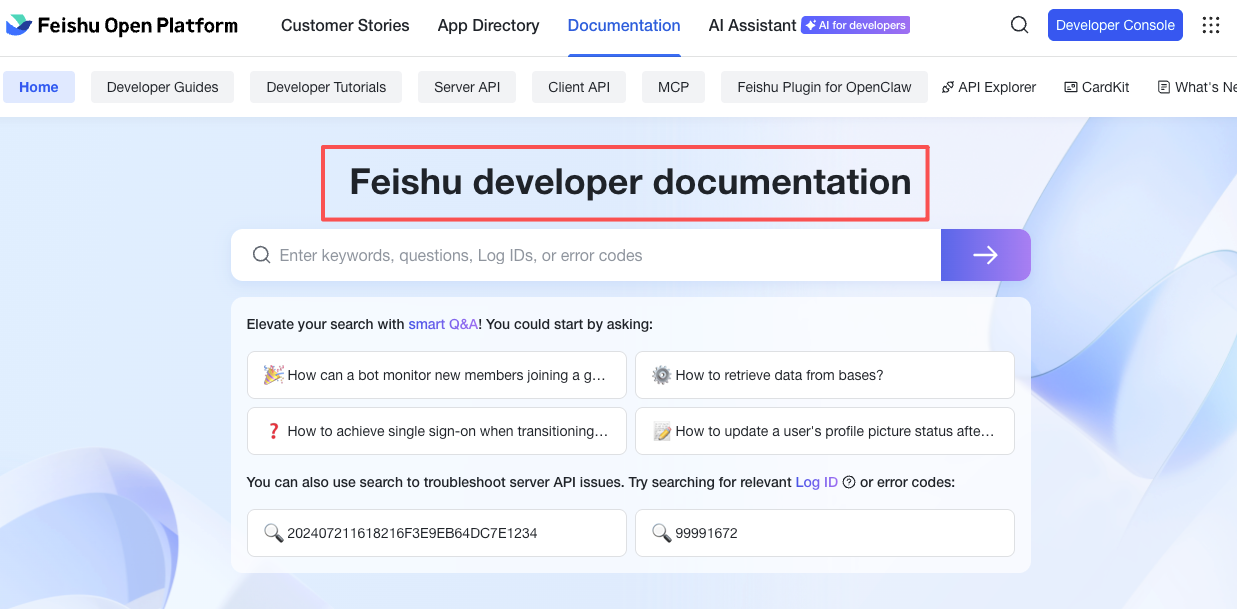The image size is (1237, 609).
Task: Search sample error code 99991672
Action: 825,533
